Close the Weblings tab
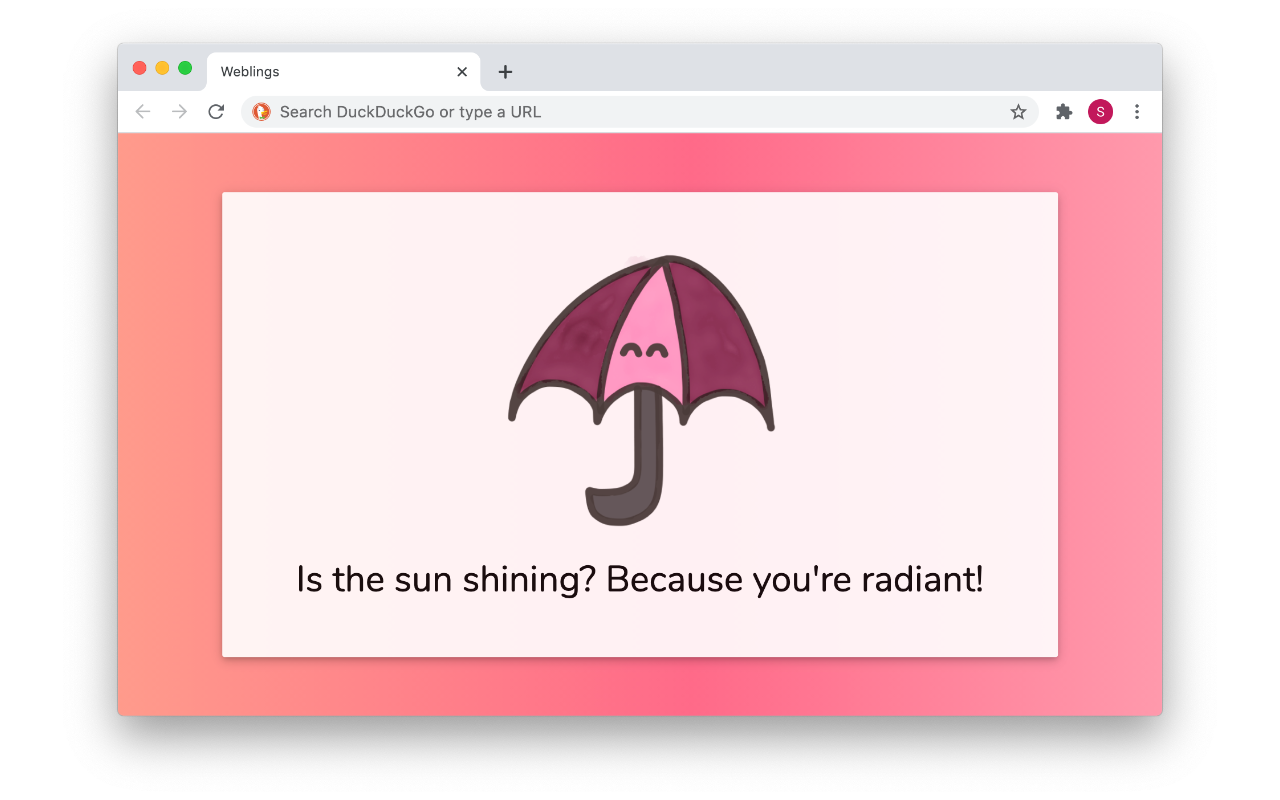This screenshot has height=800, width=1280. coord(462,71)
